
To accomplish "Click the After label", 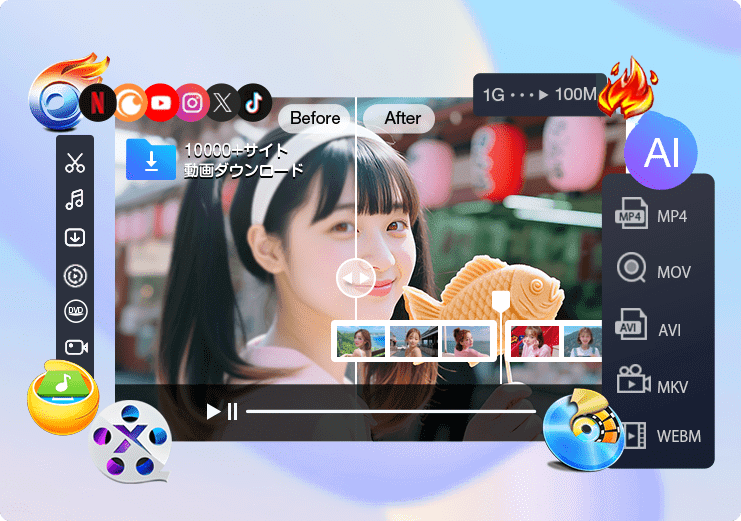I will (403, 118).
